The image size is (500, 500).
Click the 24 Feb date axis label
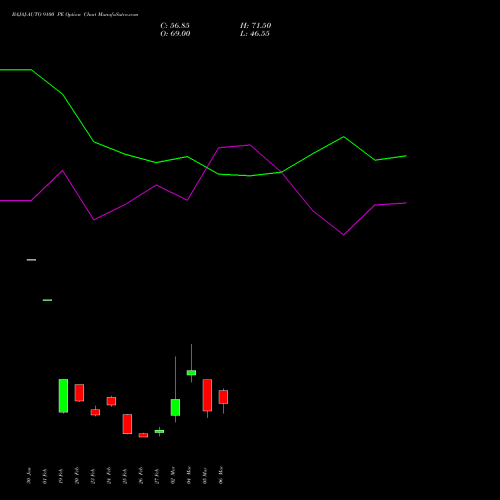(109, 476)
